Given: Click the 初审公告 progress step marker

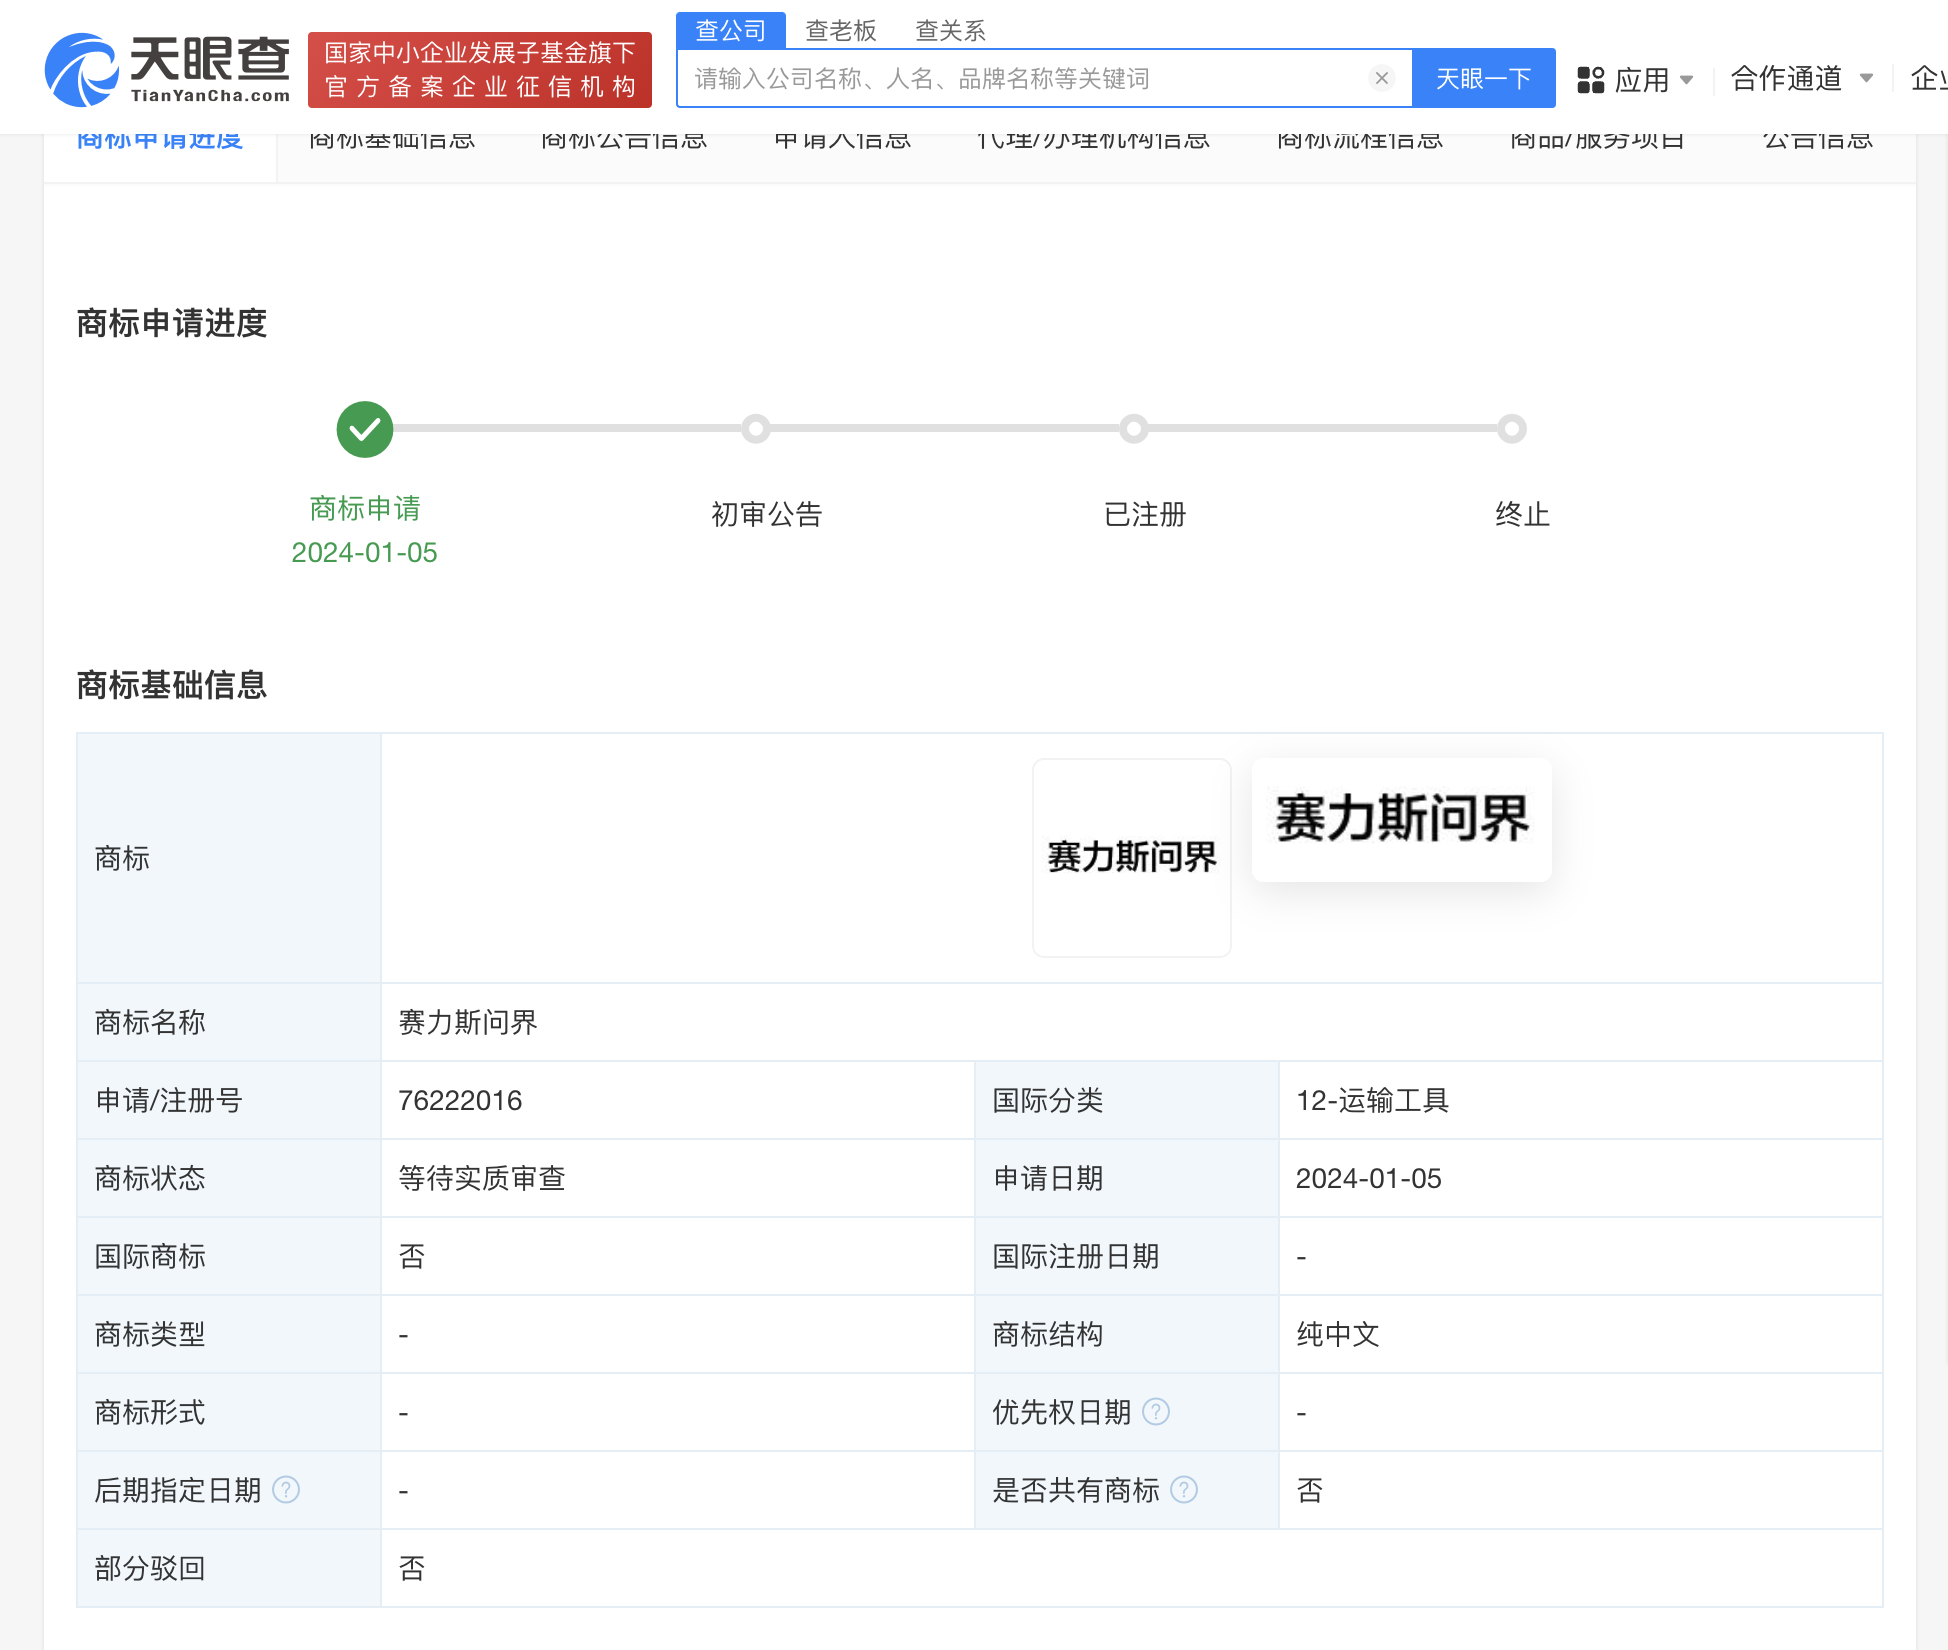Looking at the screenshot, I should (x=756, y=429).
